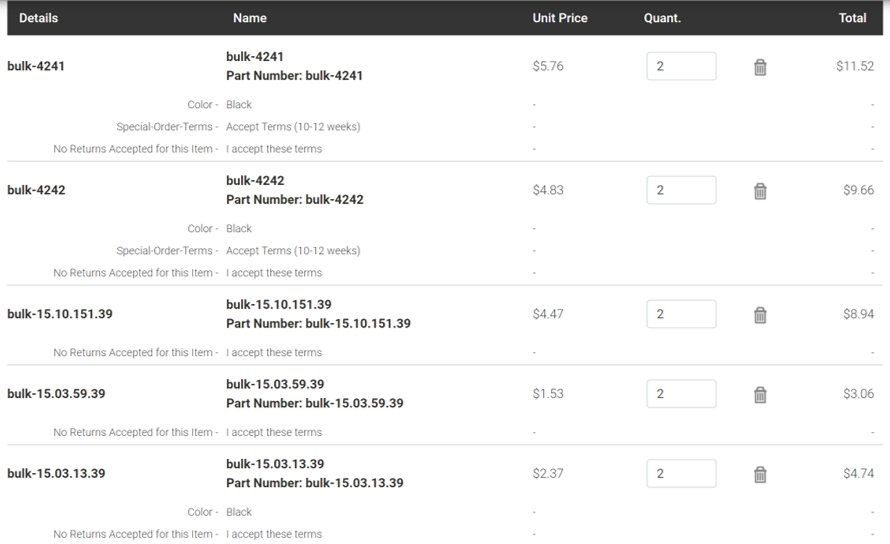890x544 pixels.
Task: Click the Unit Price column header
Action: (x=560, y=18)
